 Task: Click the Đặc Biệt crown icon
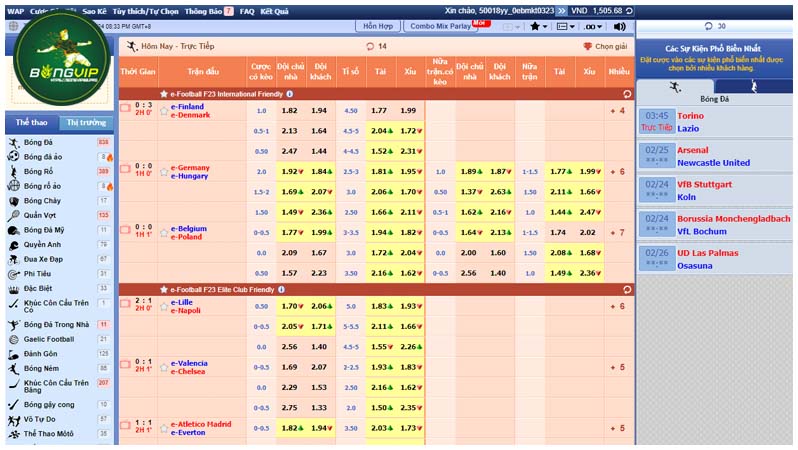pyautogui.click(x=14, y=289)
